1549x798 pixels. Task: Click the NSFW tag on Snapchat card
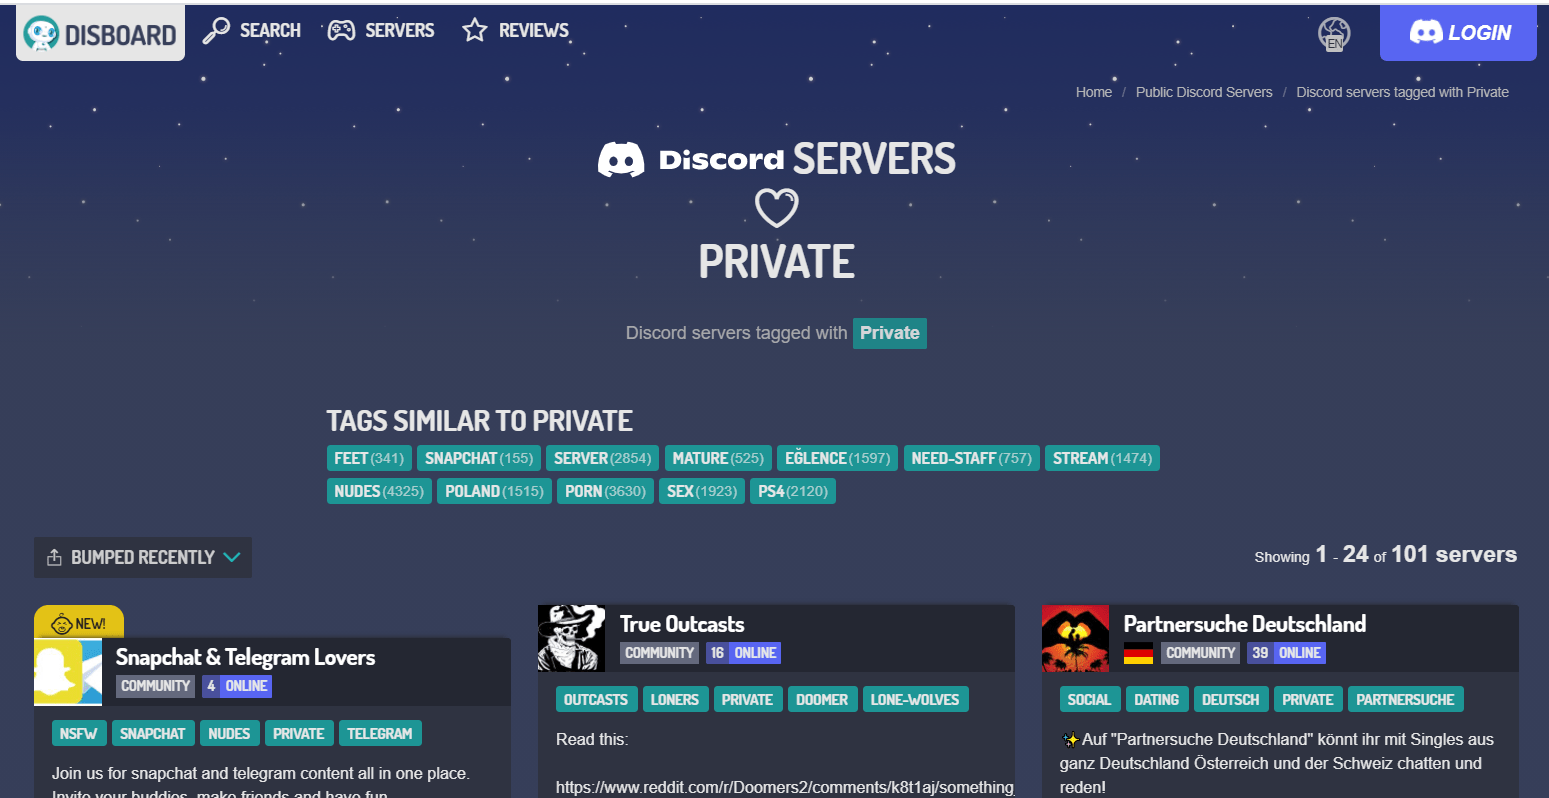(x=79, y=733)
